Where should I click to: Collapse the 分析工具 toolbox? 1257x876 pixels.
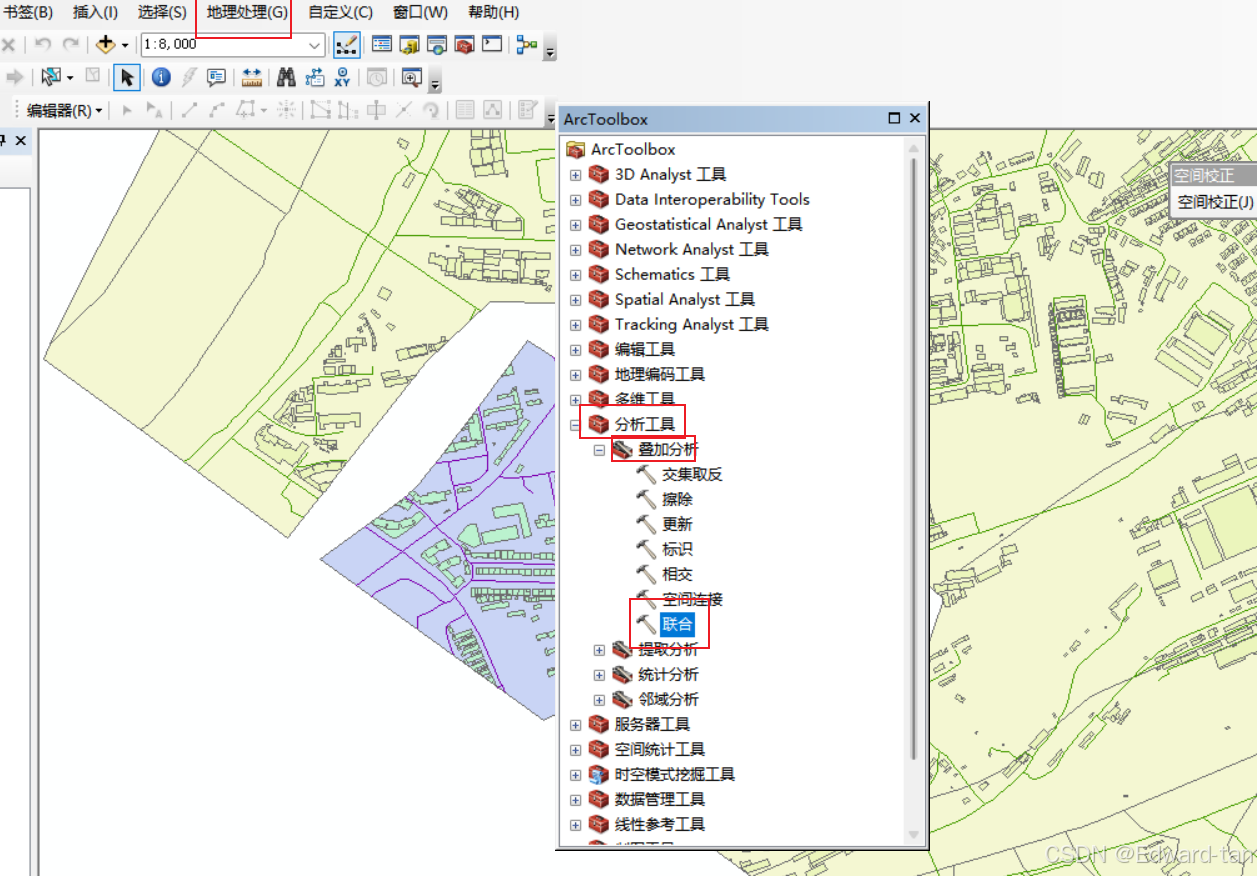click(x=576, y=425)
